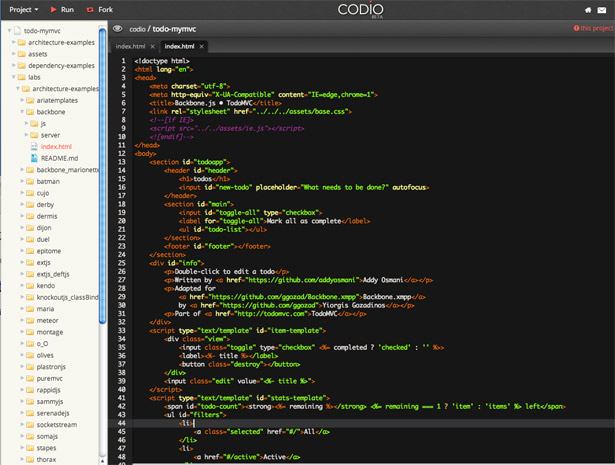
Task: Click the server folder icon
Action: 35,135
